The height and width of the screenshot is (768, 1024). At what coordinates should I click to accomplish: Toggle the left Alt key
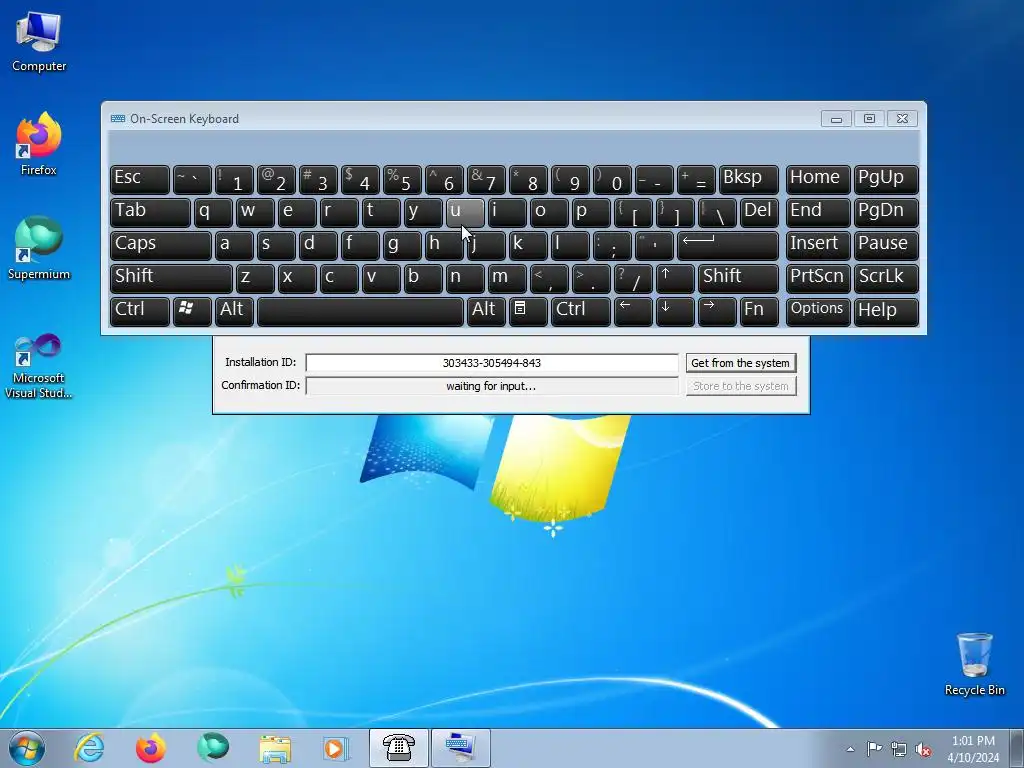pyautogui.click(x=234, y=312)
